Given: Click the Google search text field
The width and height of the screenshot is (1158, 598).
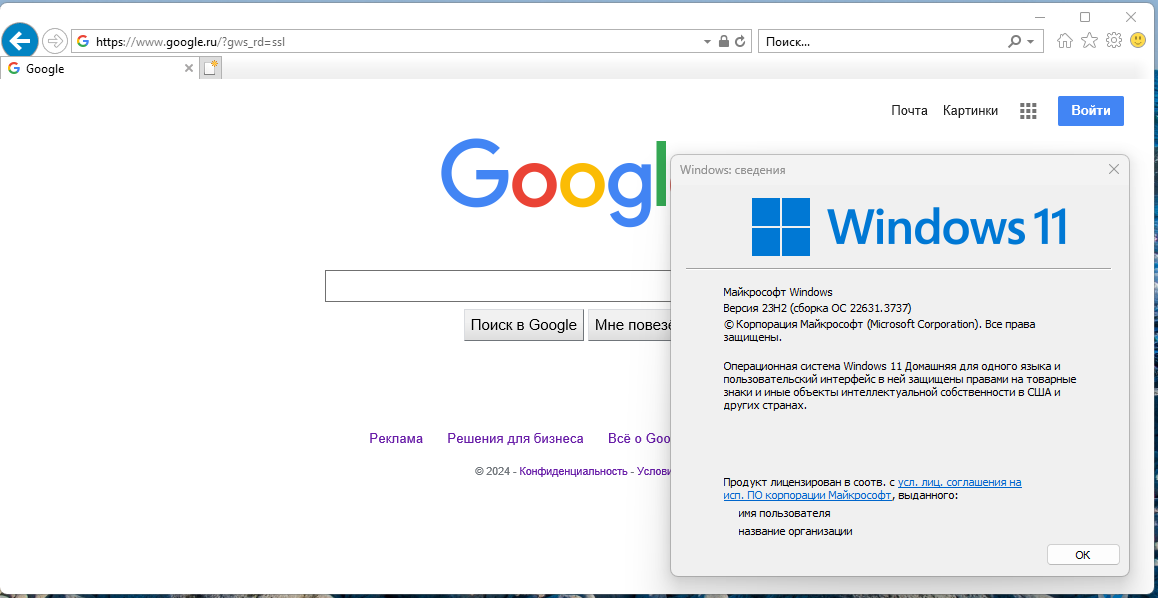Looking at the screenshot, I should click(x=498, y=286).
